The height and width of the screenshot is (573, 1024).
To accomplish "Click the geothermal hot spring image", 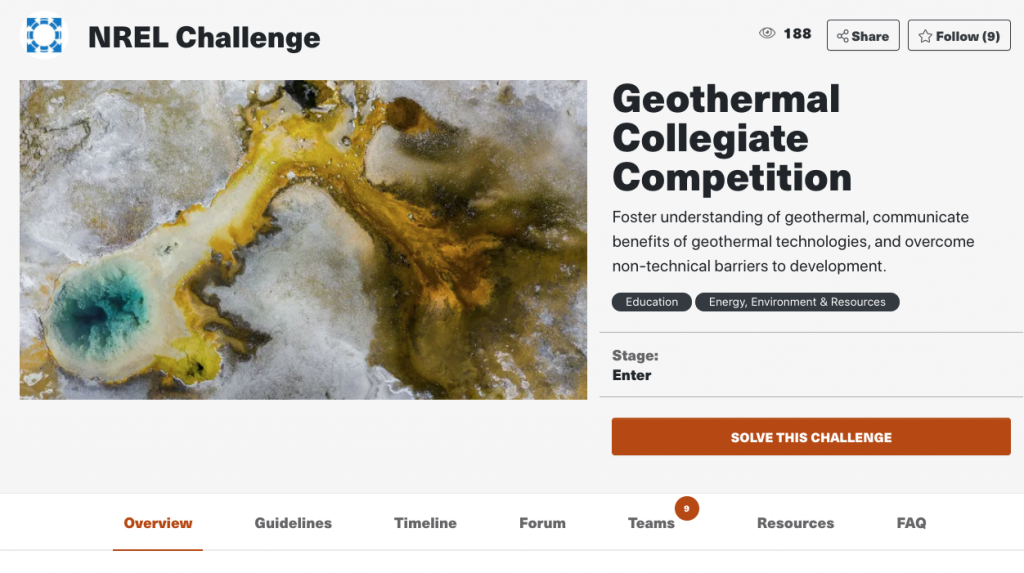I will click(x=303, y=240).
